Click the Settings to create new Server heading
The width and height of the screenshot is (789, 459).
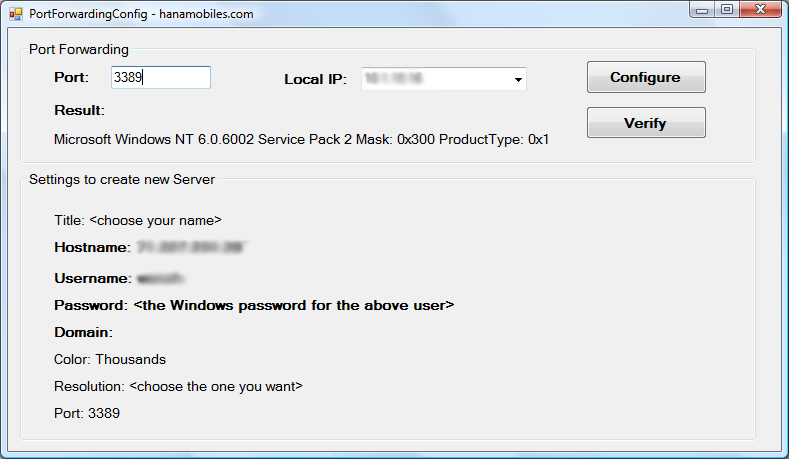[122, 180]
